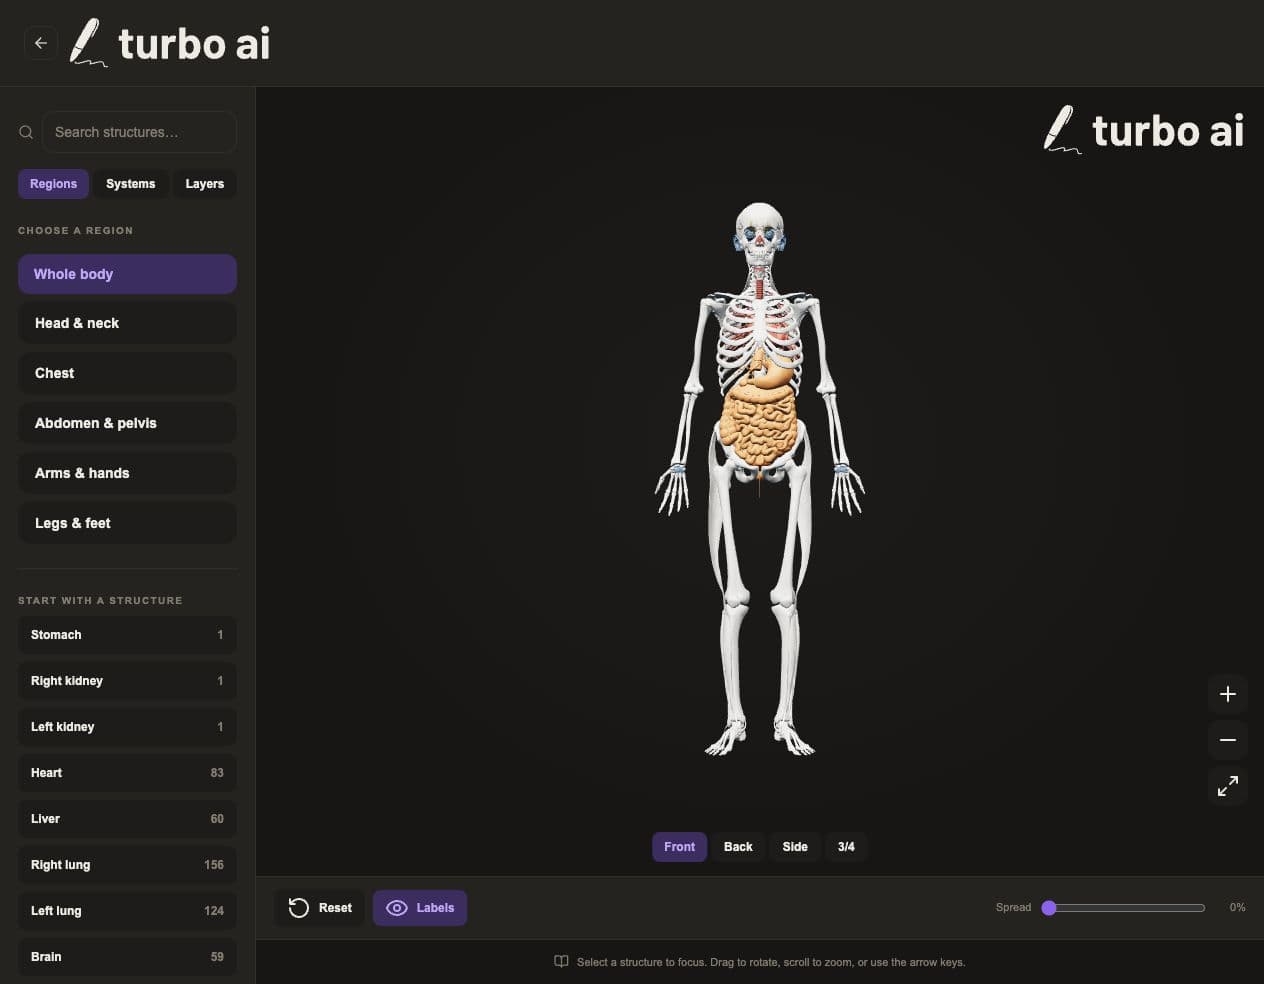1264x984 pixels.
Task: Choose Right lung in structure list
Action: (127, 865)
